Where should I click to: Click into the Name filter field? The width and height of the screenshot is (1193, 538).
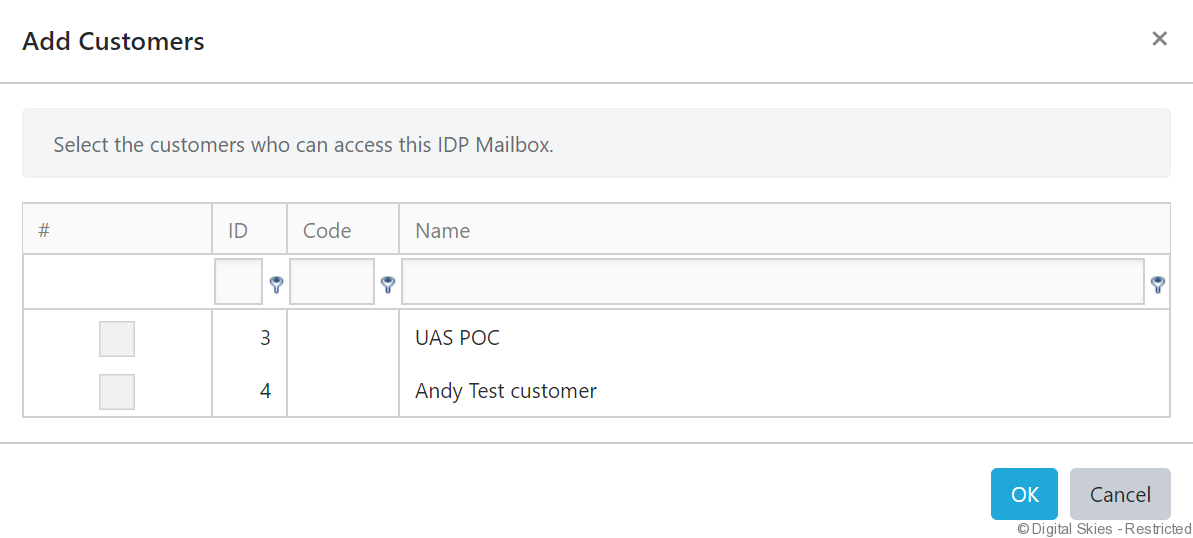[x=772, y=282]
